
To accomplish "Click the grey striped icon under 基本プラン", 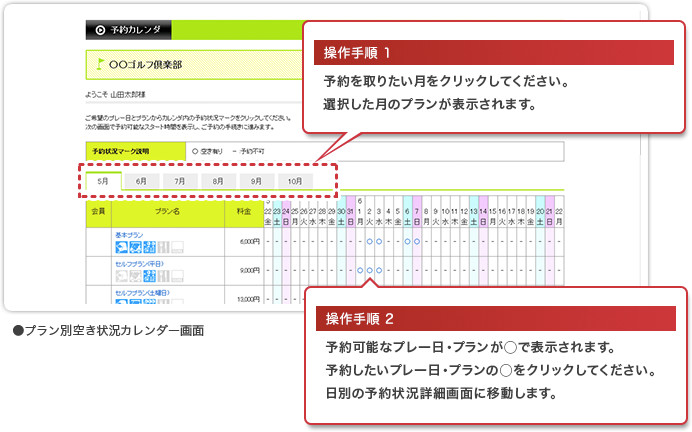I will [x=163, y=247].
